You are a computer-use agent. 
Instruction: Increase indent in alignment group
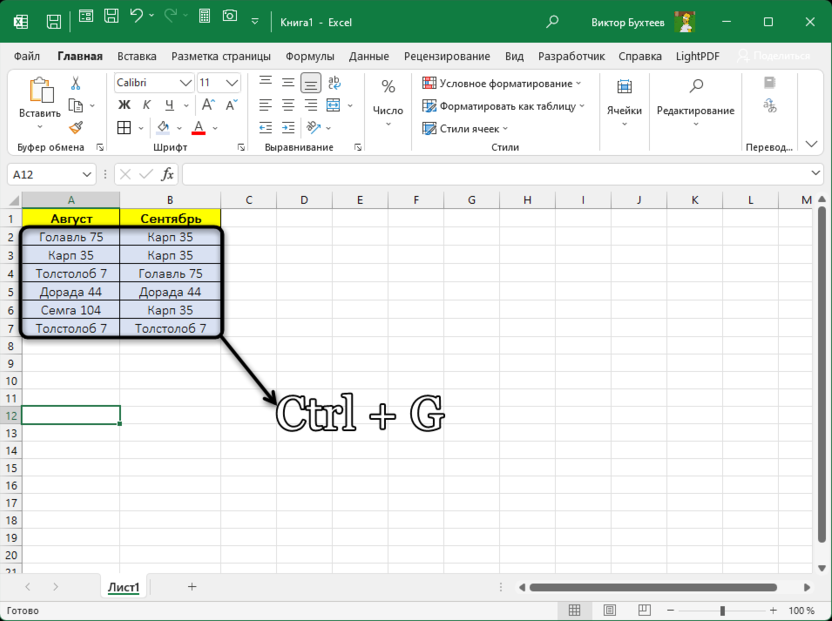[288, 127]
